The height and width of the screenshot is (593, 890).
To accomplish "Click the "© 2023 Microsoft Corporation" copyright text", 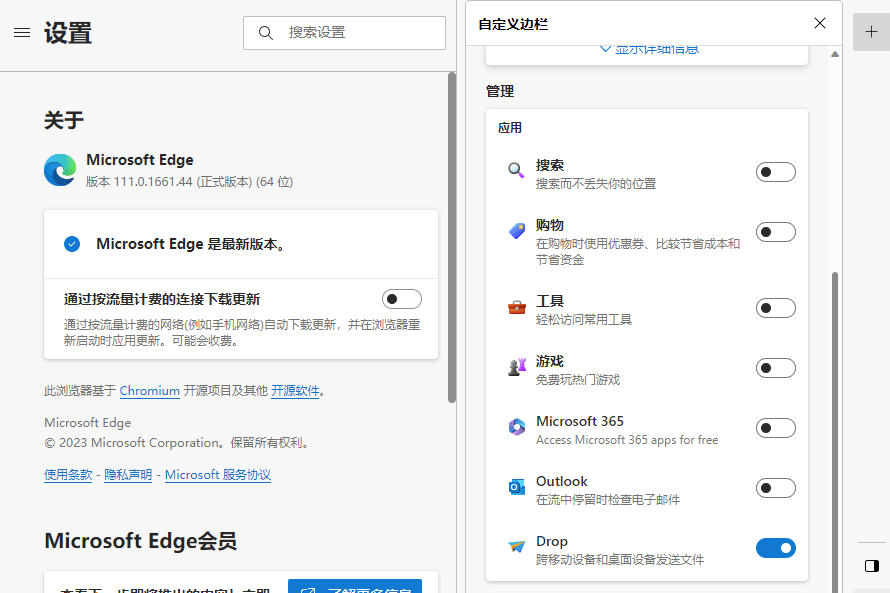I will tap(177, 443).
